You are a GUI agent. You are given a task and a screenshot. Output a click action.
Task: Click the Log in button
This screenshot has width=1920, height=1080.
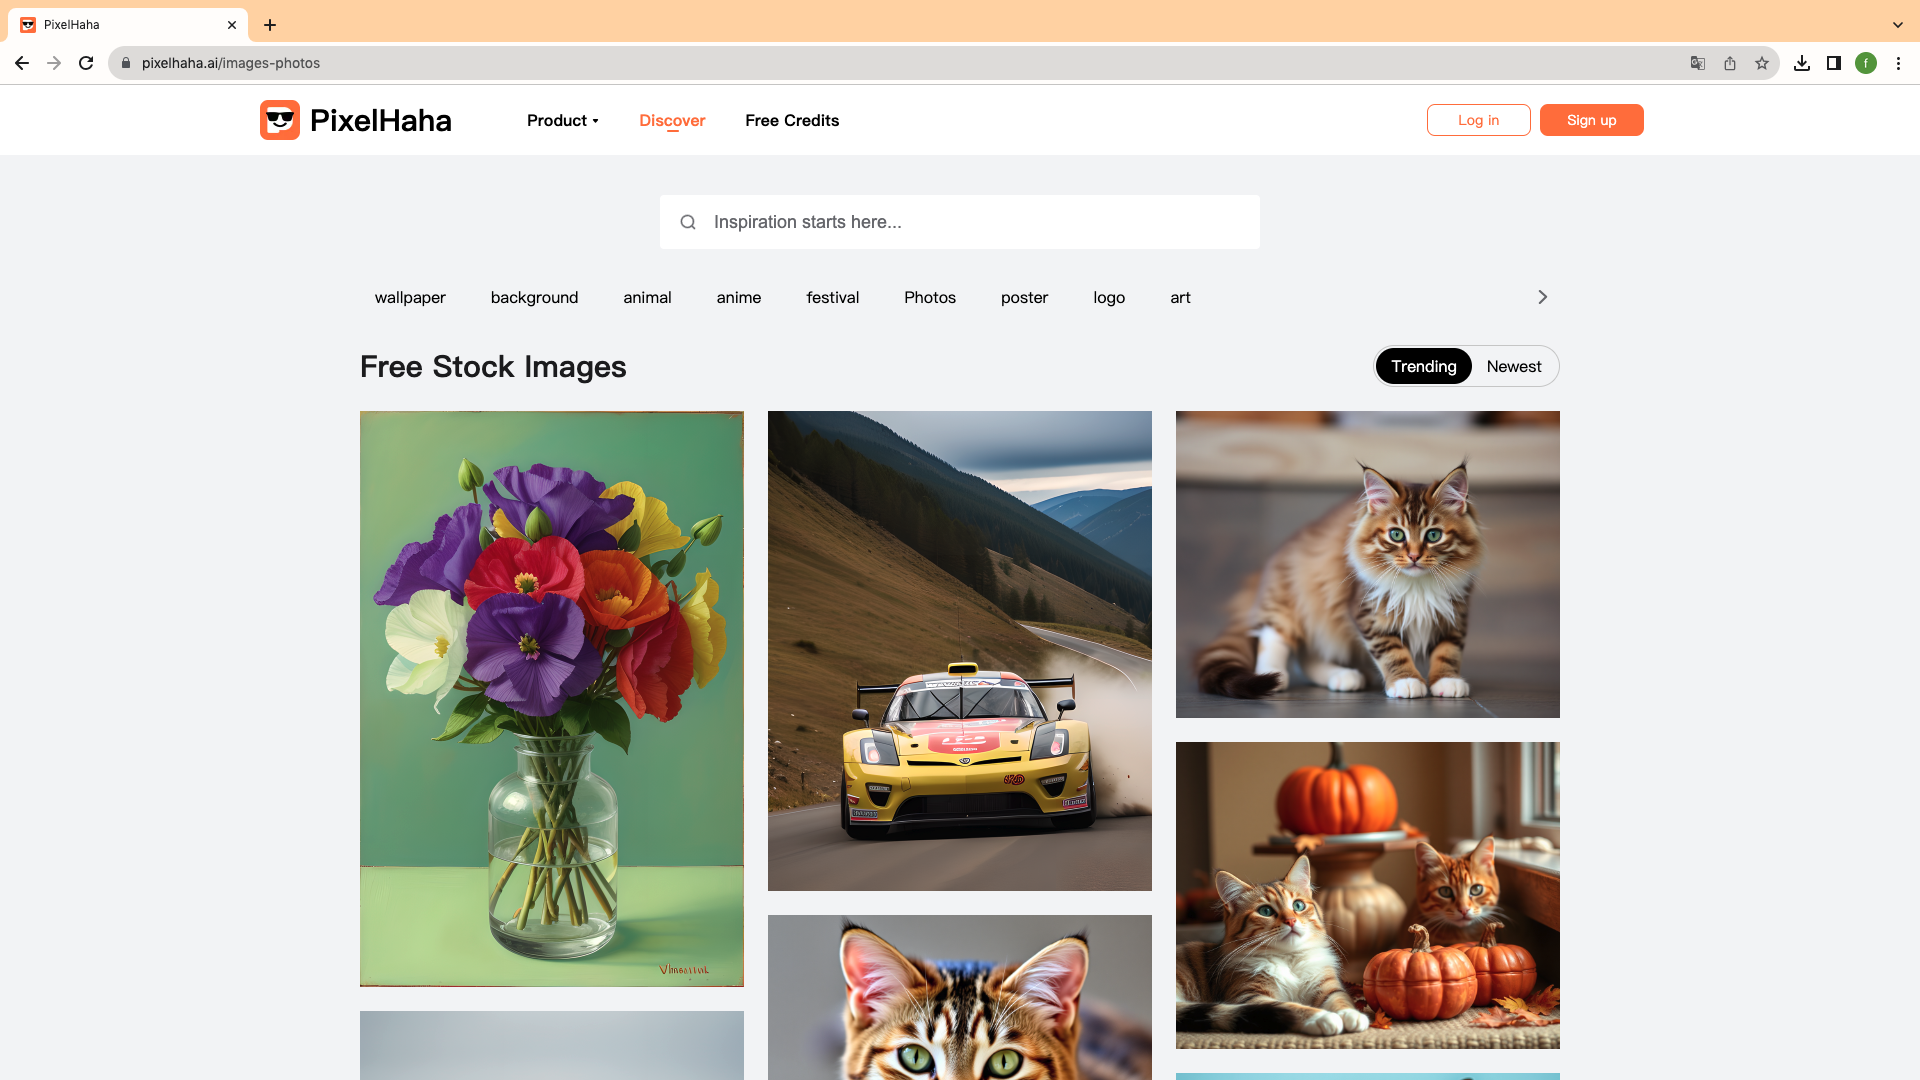tap(1478, 120)
